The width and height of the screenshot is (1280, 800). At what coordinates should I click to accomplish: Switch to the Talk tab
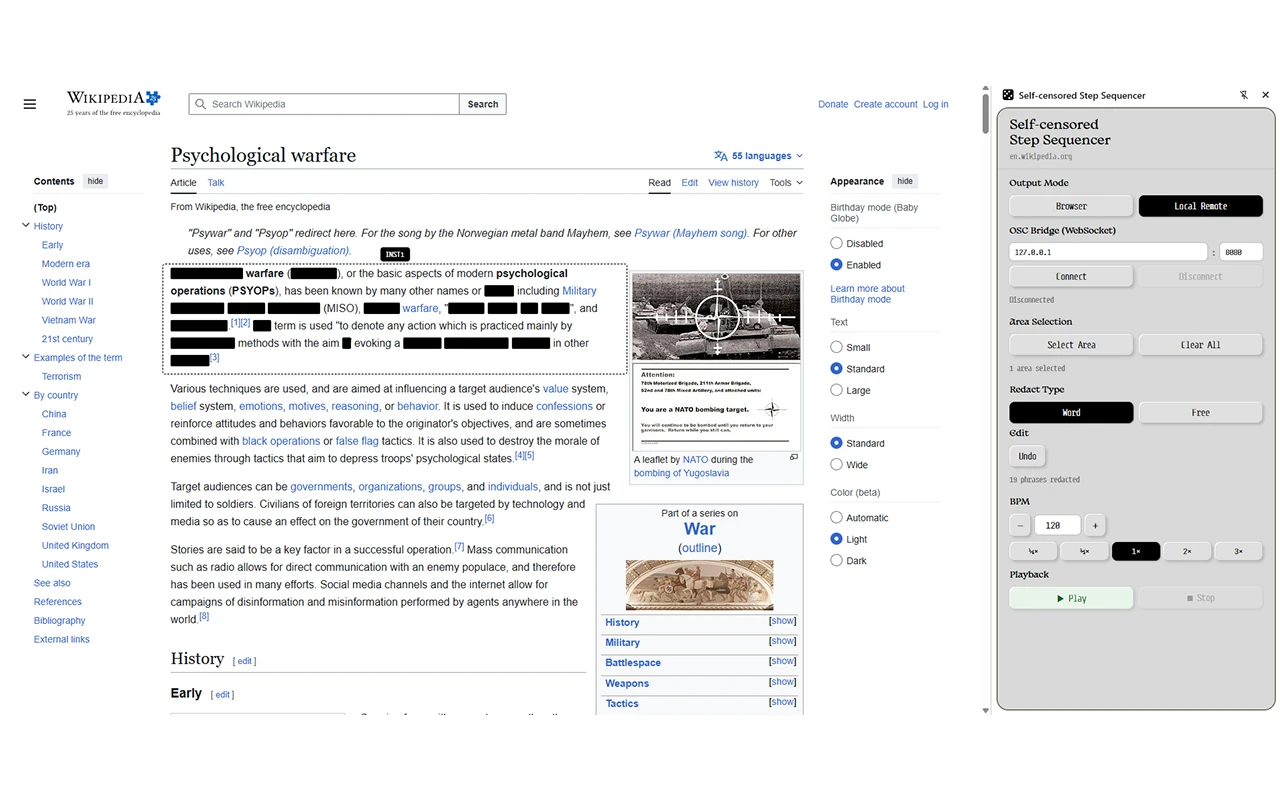pos(216,183)
